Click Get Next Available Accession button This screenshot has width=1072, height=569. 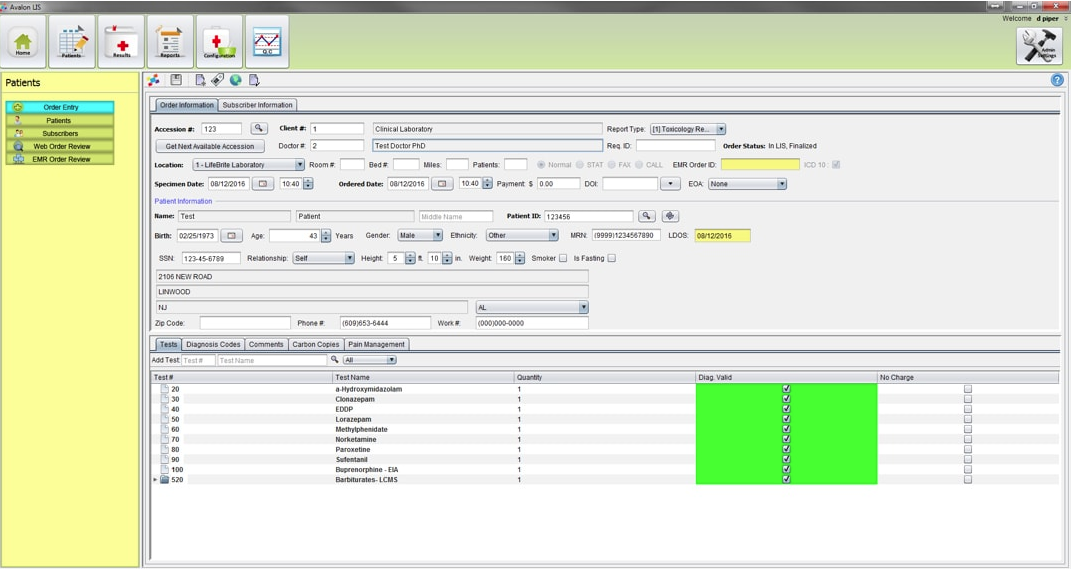click(x=210, y=146)
